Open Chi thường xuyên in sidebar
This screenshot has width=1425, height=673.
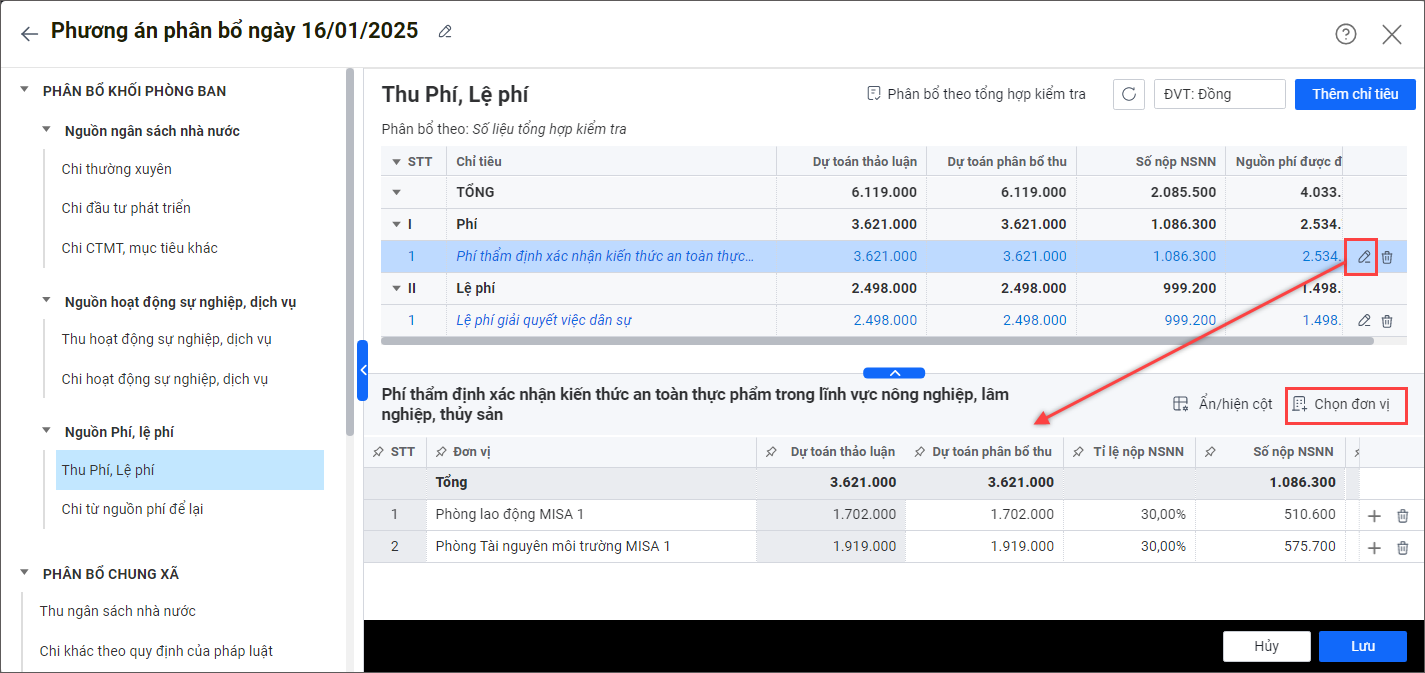coord(117,169)
